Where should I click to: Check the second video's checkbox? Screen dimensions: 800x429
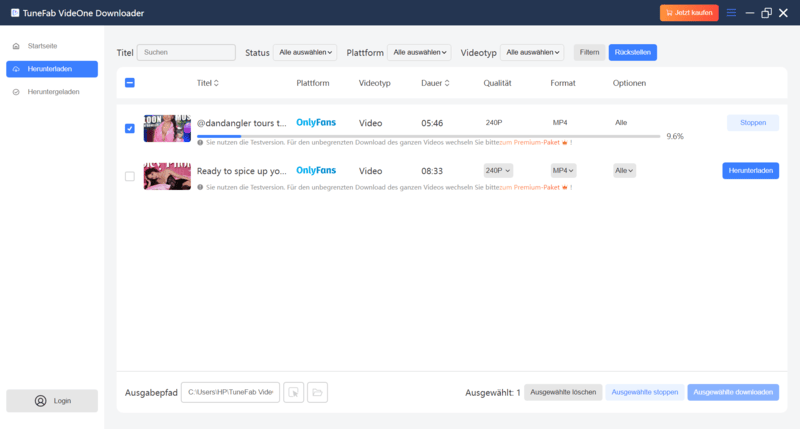coord(130,176)
